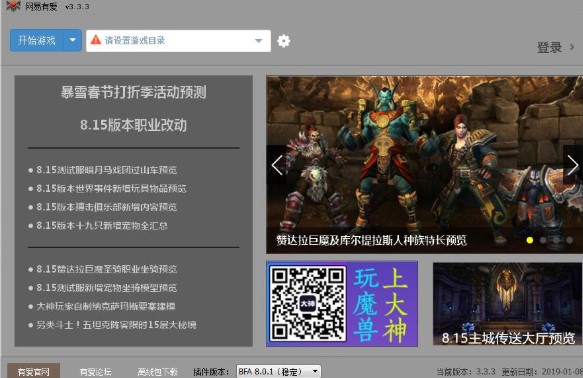Open the dropdown arrow beside 开始游戏
Viewport: 583px width, 378px height.
(73, 40)
